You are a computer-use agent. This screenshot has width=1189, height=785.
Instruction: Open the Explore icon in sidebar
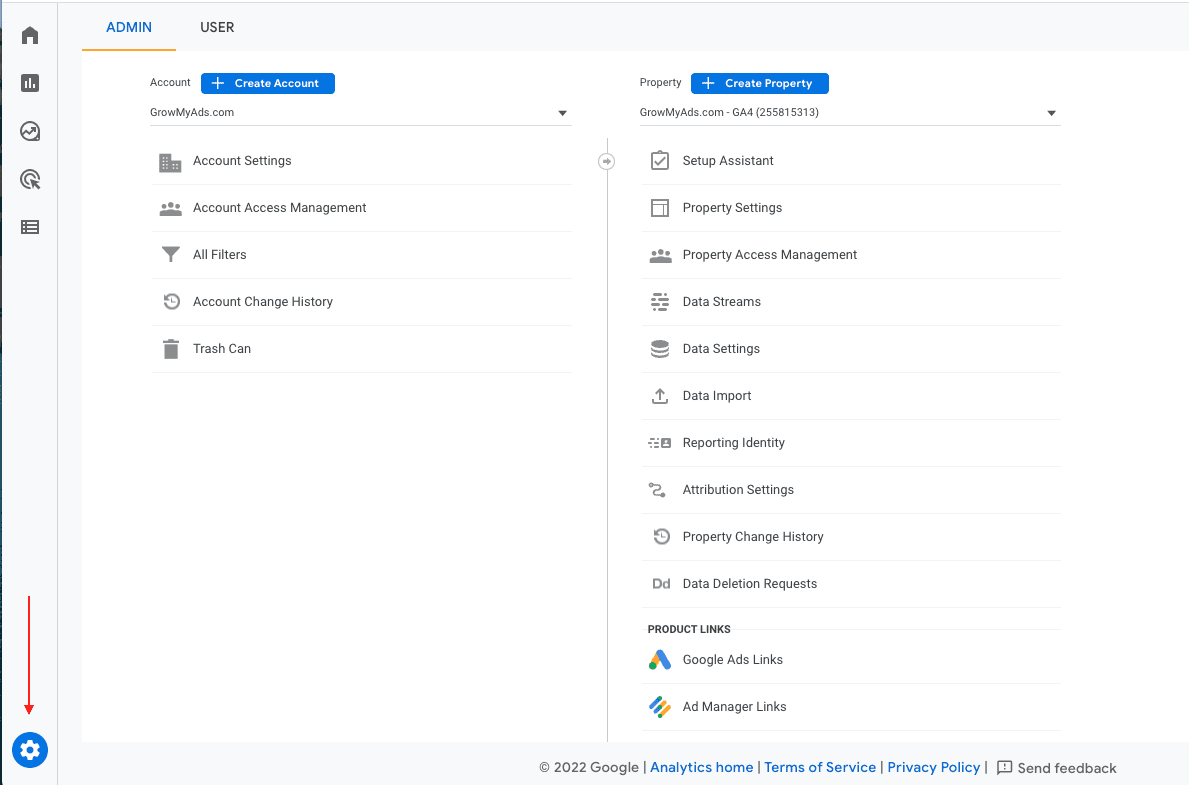[x=30, y=131]
